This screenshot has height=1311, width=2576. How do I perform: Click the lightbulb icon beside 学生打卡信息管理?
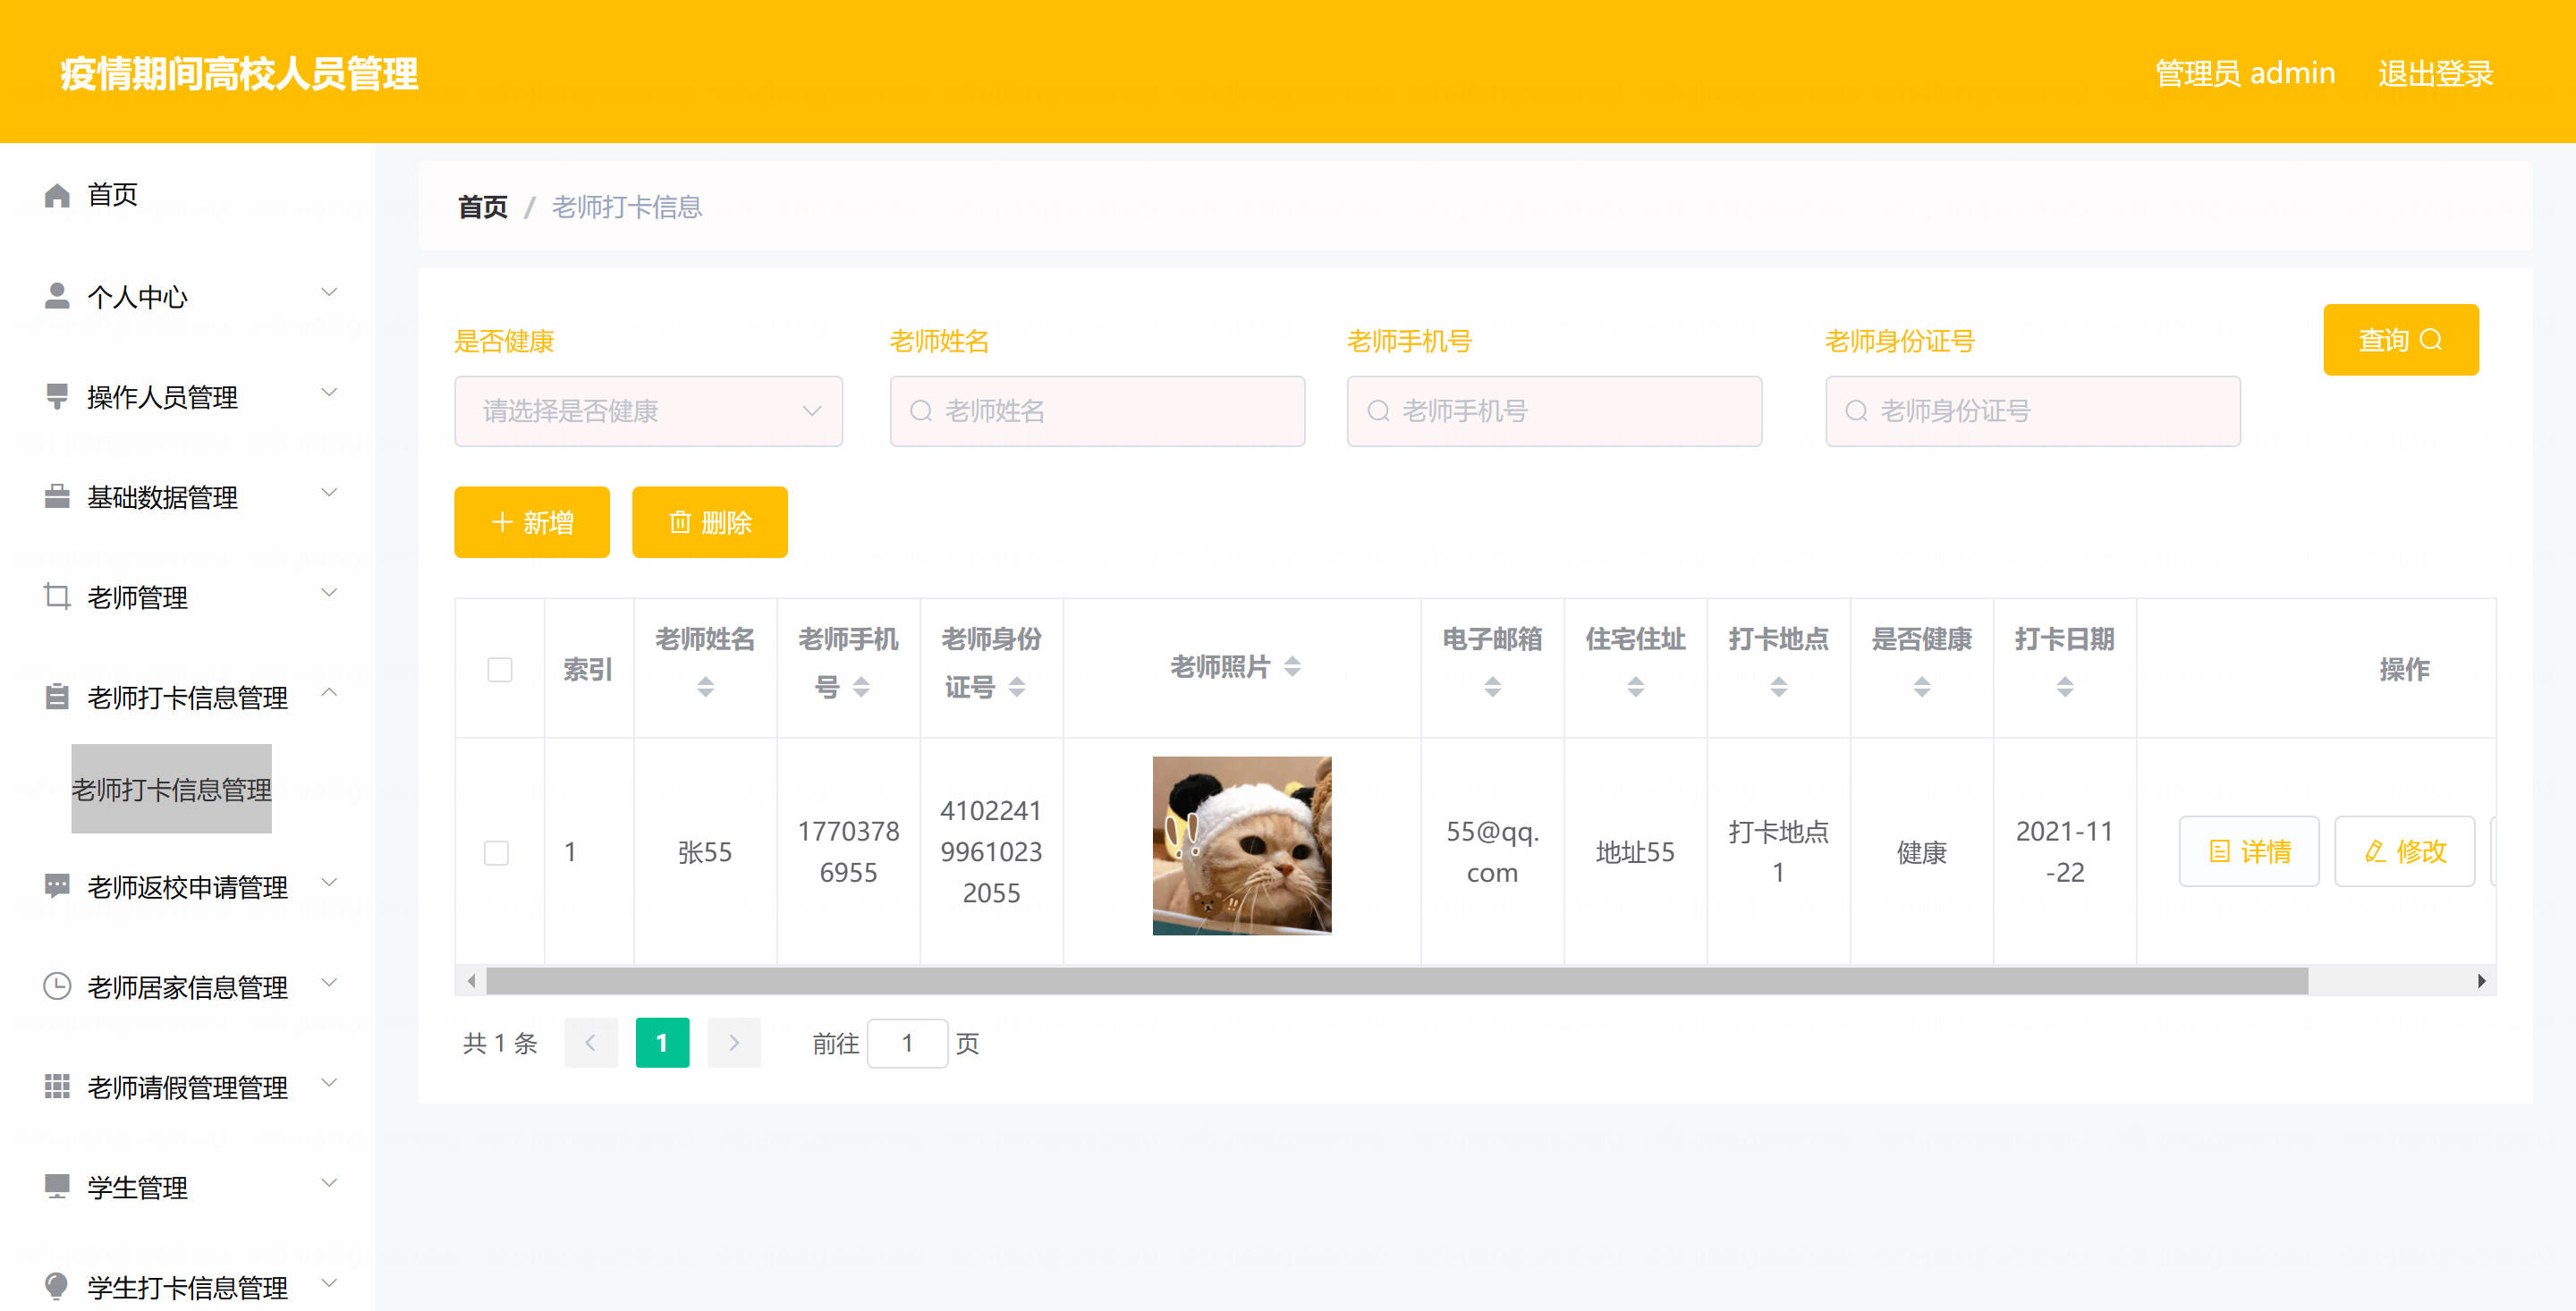click(57, 1286)
